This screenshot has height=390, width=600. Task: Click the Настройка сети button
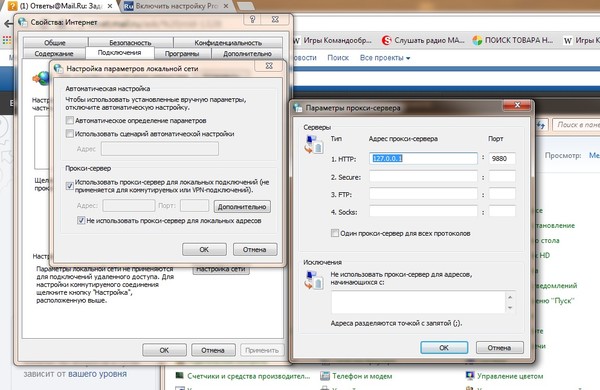click(221, 269)
